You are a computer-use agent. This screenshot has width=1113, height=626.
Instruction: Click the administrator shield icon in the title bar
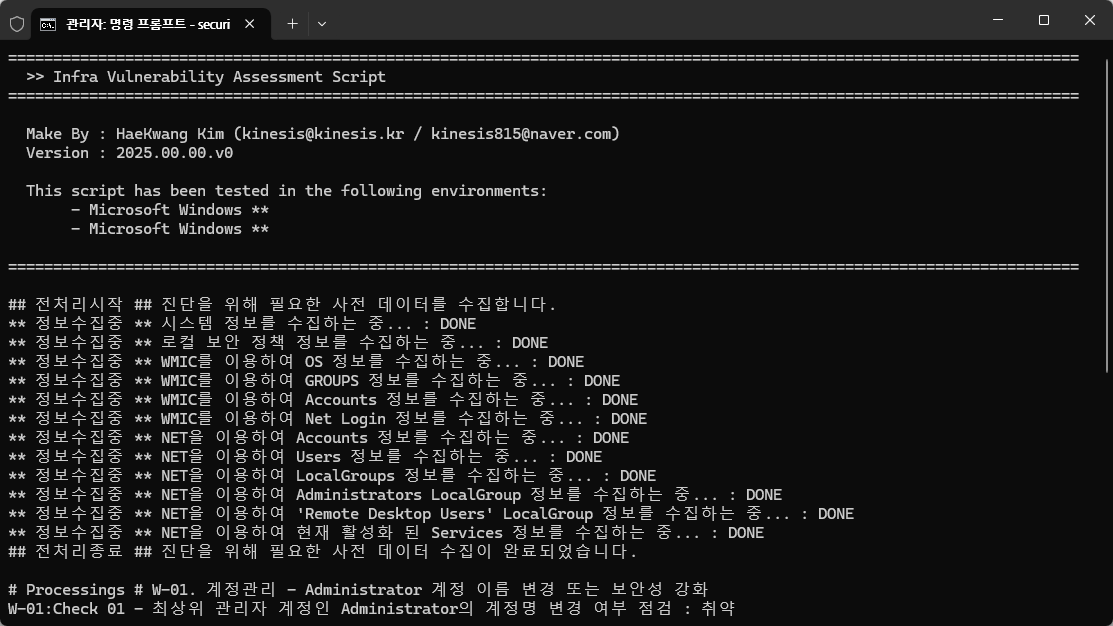pyautogui.click(x=17, y=23)
